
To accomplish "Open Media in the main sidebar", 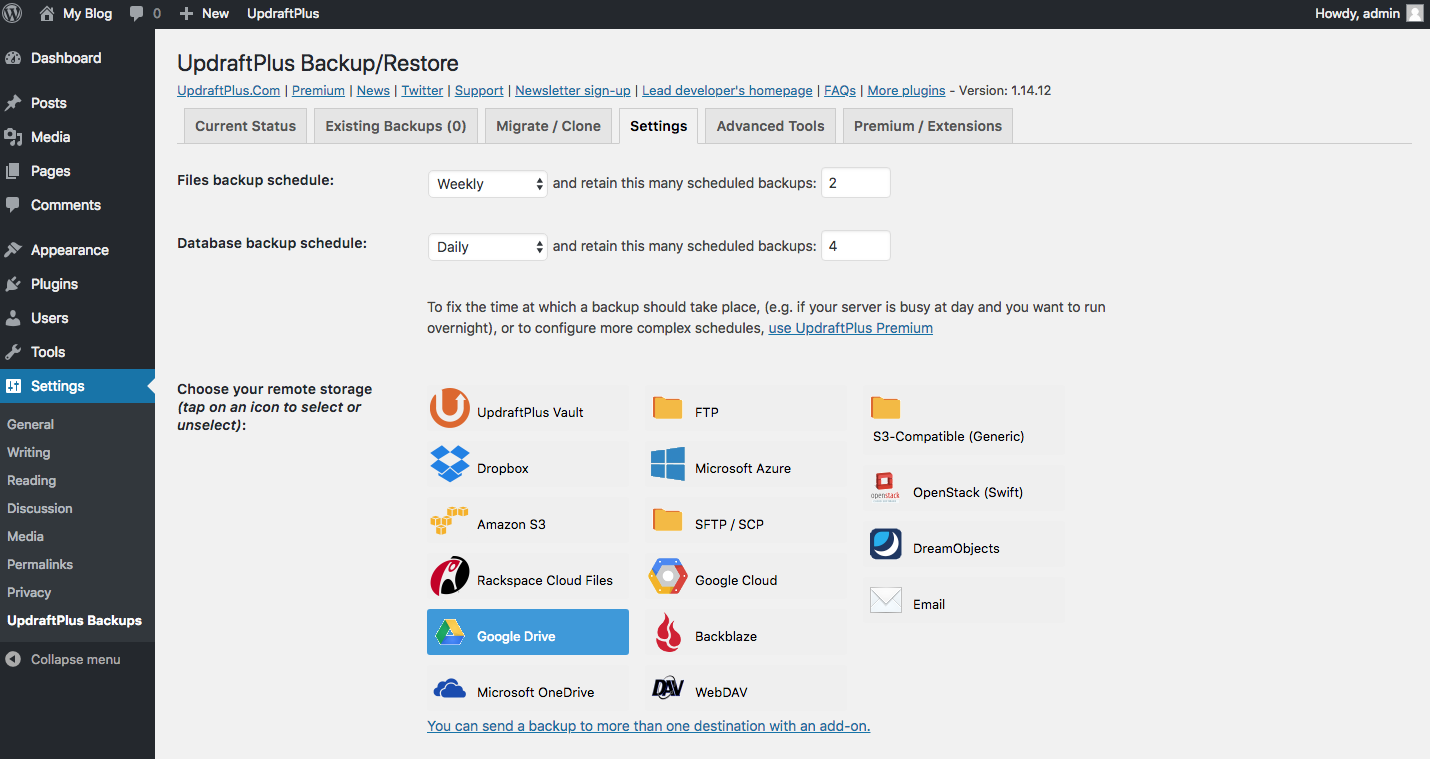I will (77, 137).
